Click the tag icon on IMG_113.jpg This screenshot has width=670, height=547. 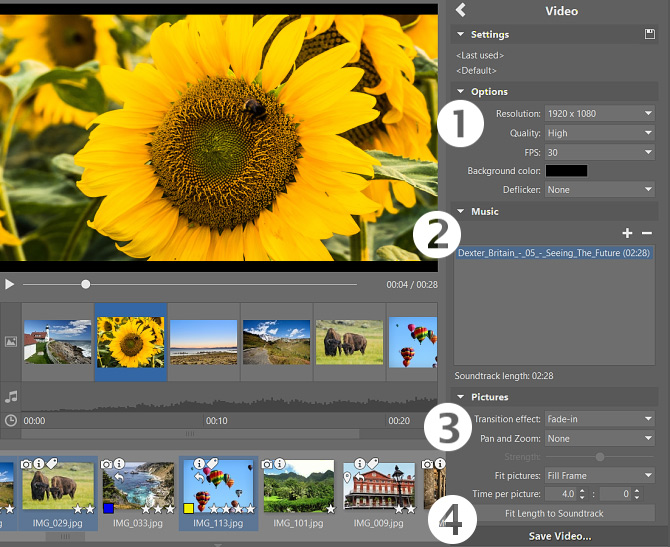pyautogui.click(x=212, y=463)
